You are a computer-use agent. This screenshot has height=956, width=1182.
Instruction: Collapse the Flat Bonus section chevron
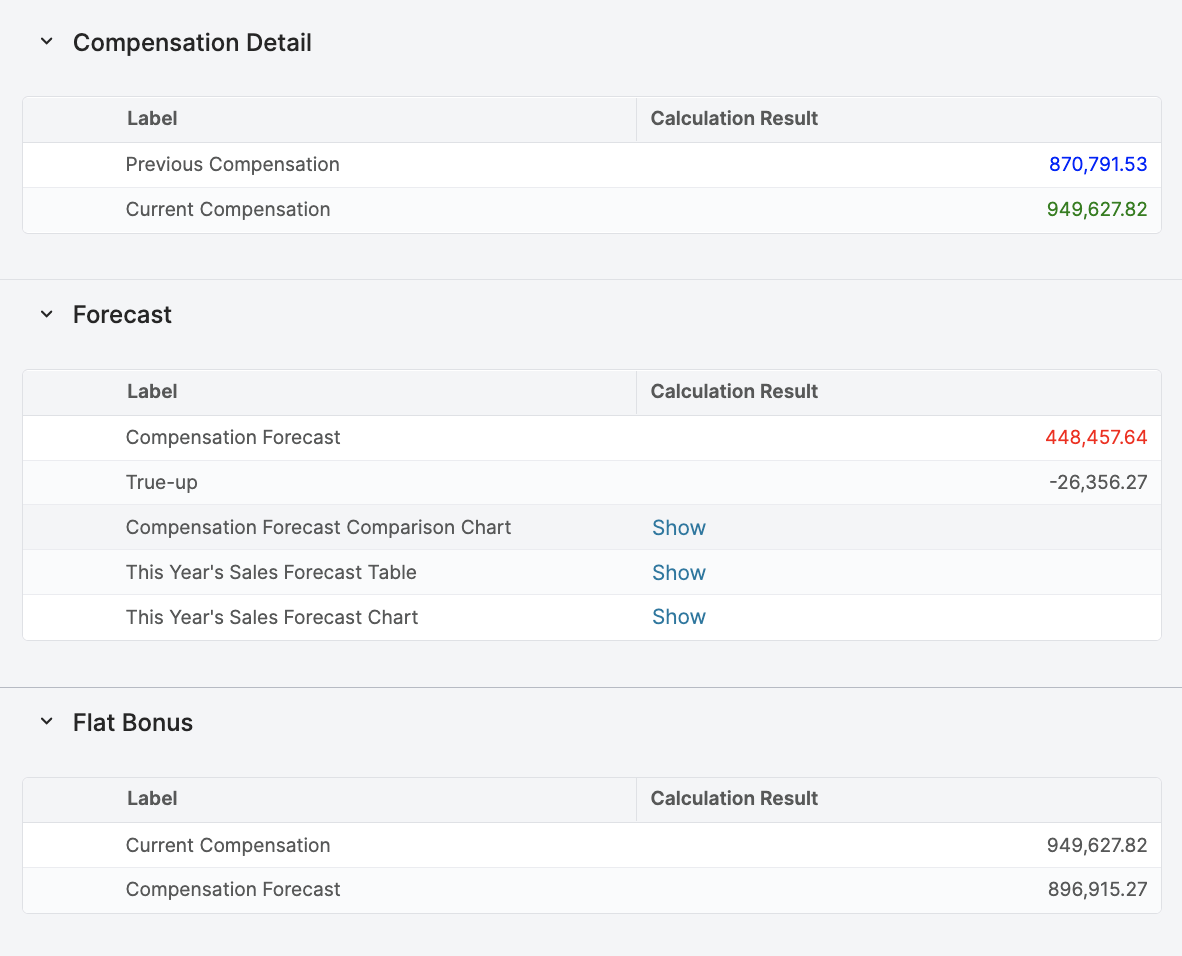click(46, 722)
